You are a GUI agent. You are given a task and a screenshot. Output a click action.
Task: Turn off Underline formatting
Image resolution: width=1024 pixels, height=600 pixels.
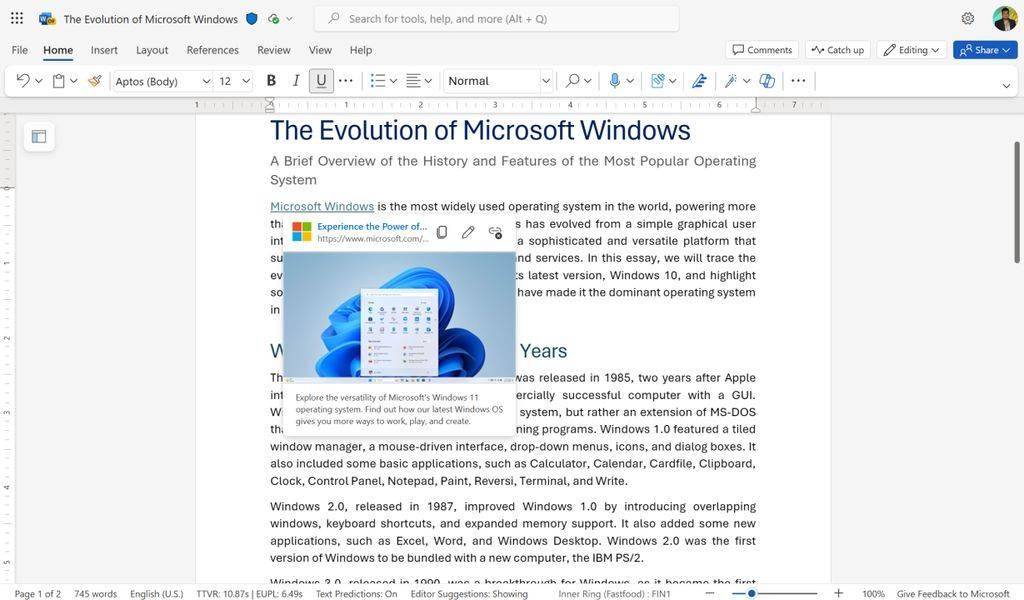(321, 81)
